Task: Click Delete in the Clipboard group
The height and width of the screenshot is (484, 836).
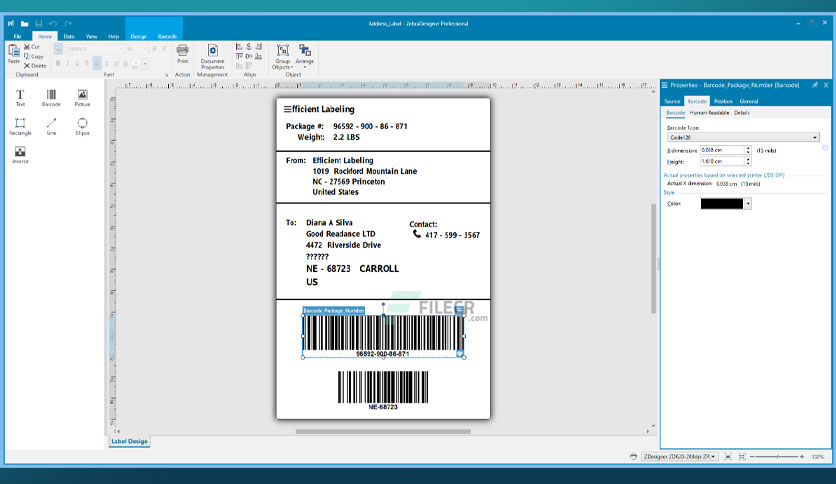Action: coord(35,66)
